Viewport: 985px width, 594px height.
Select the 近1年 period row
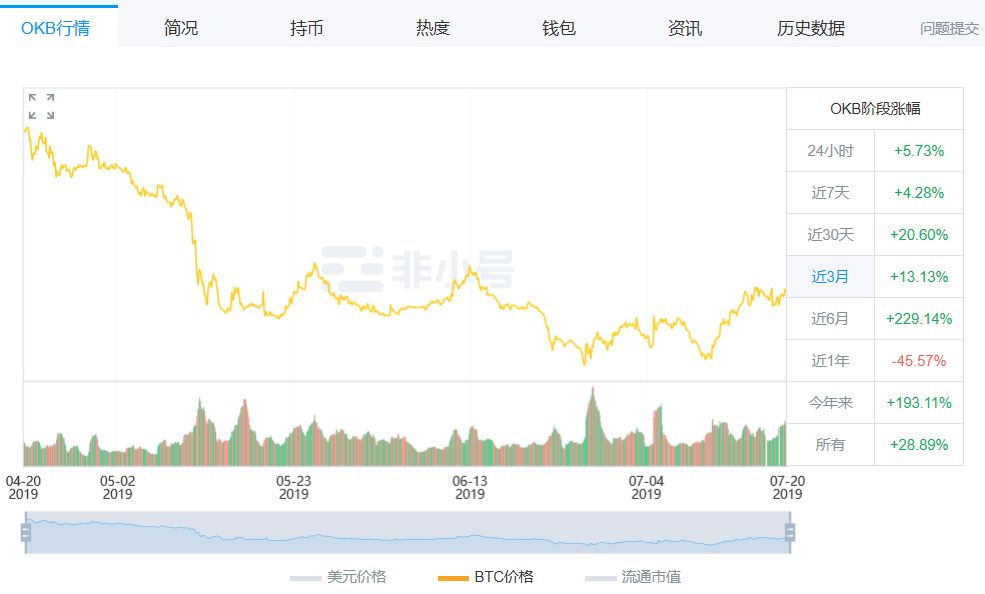click(874, 361)
